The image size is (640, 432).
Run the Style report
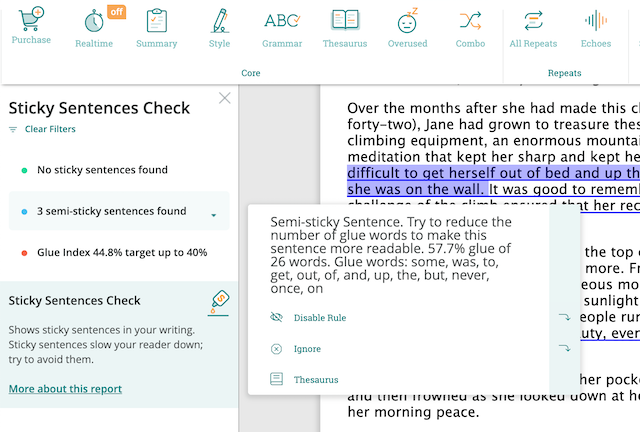[x=220, y=20]
